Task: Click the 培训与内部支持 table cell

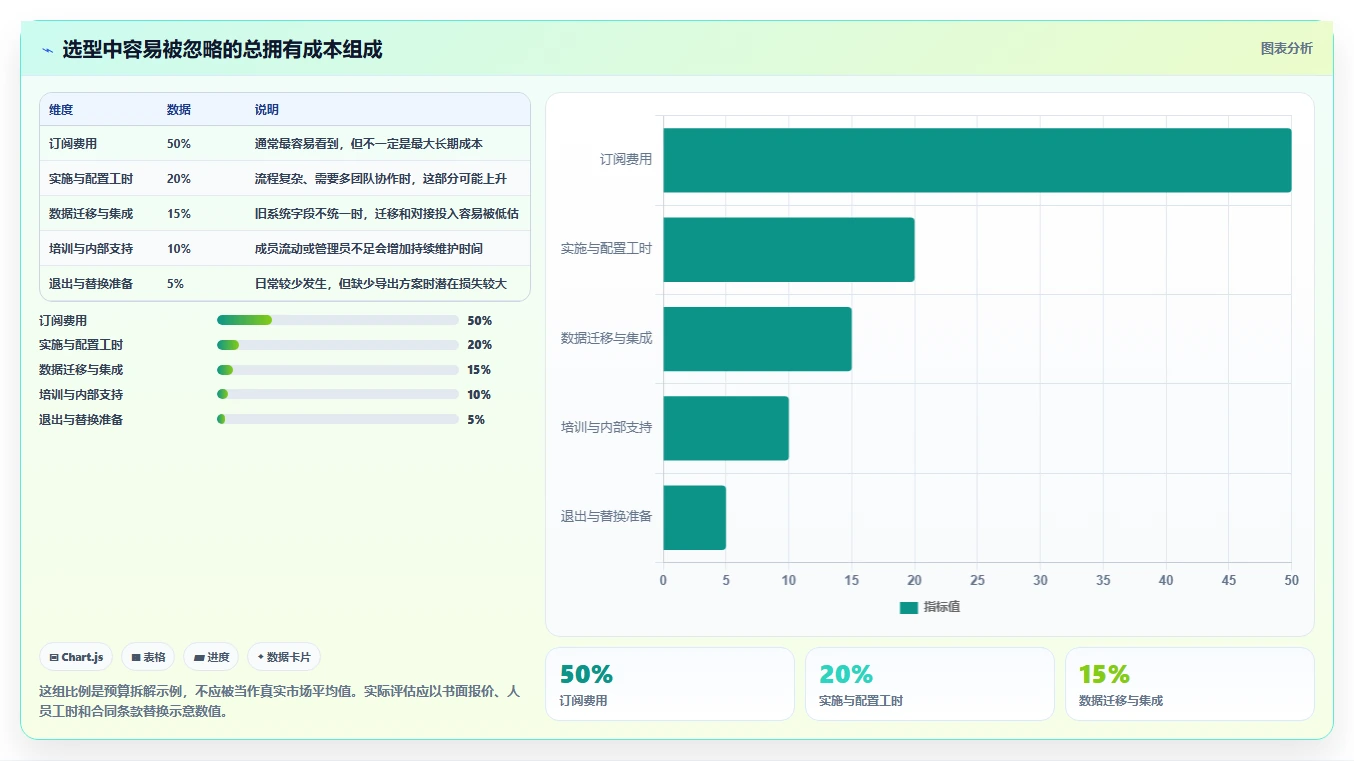Action: point(91,249)
